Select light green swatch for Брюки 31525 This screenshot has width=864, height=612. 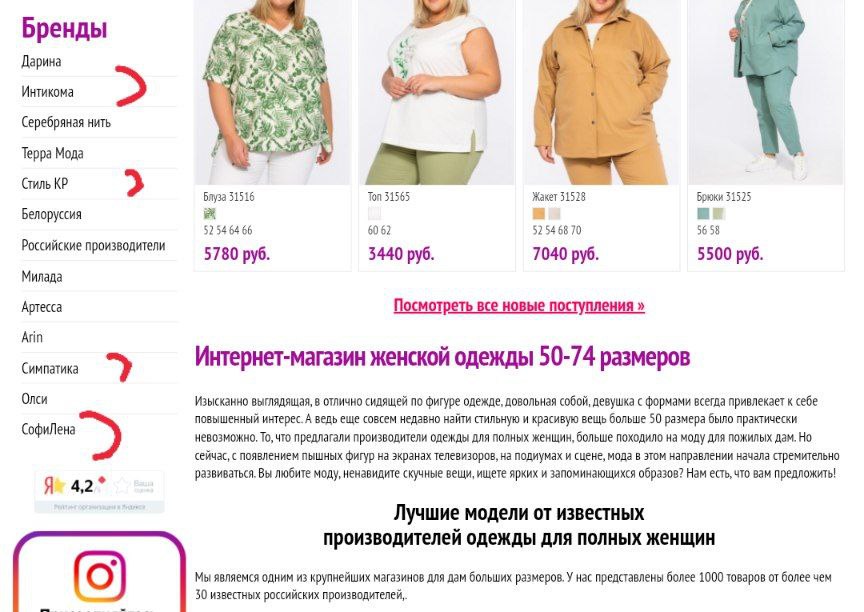tap(719, 214)
